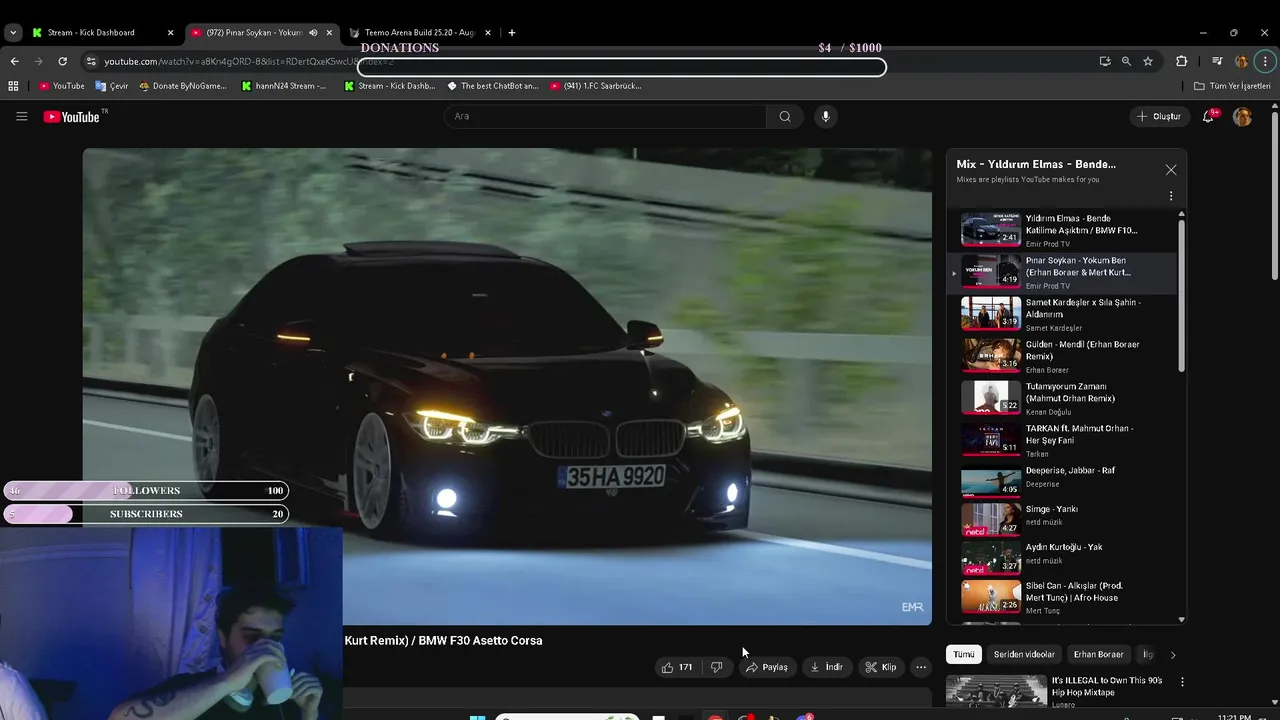
Task: Share the video via Paylaş
Action: click(x=766, y=667)
